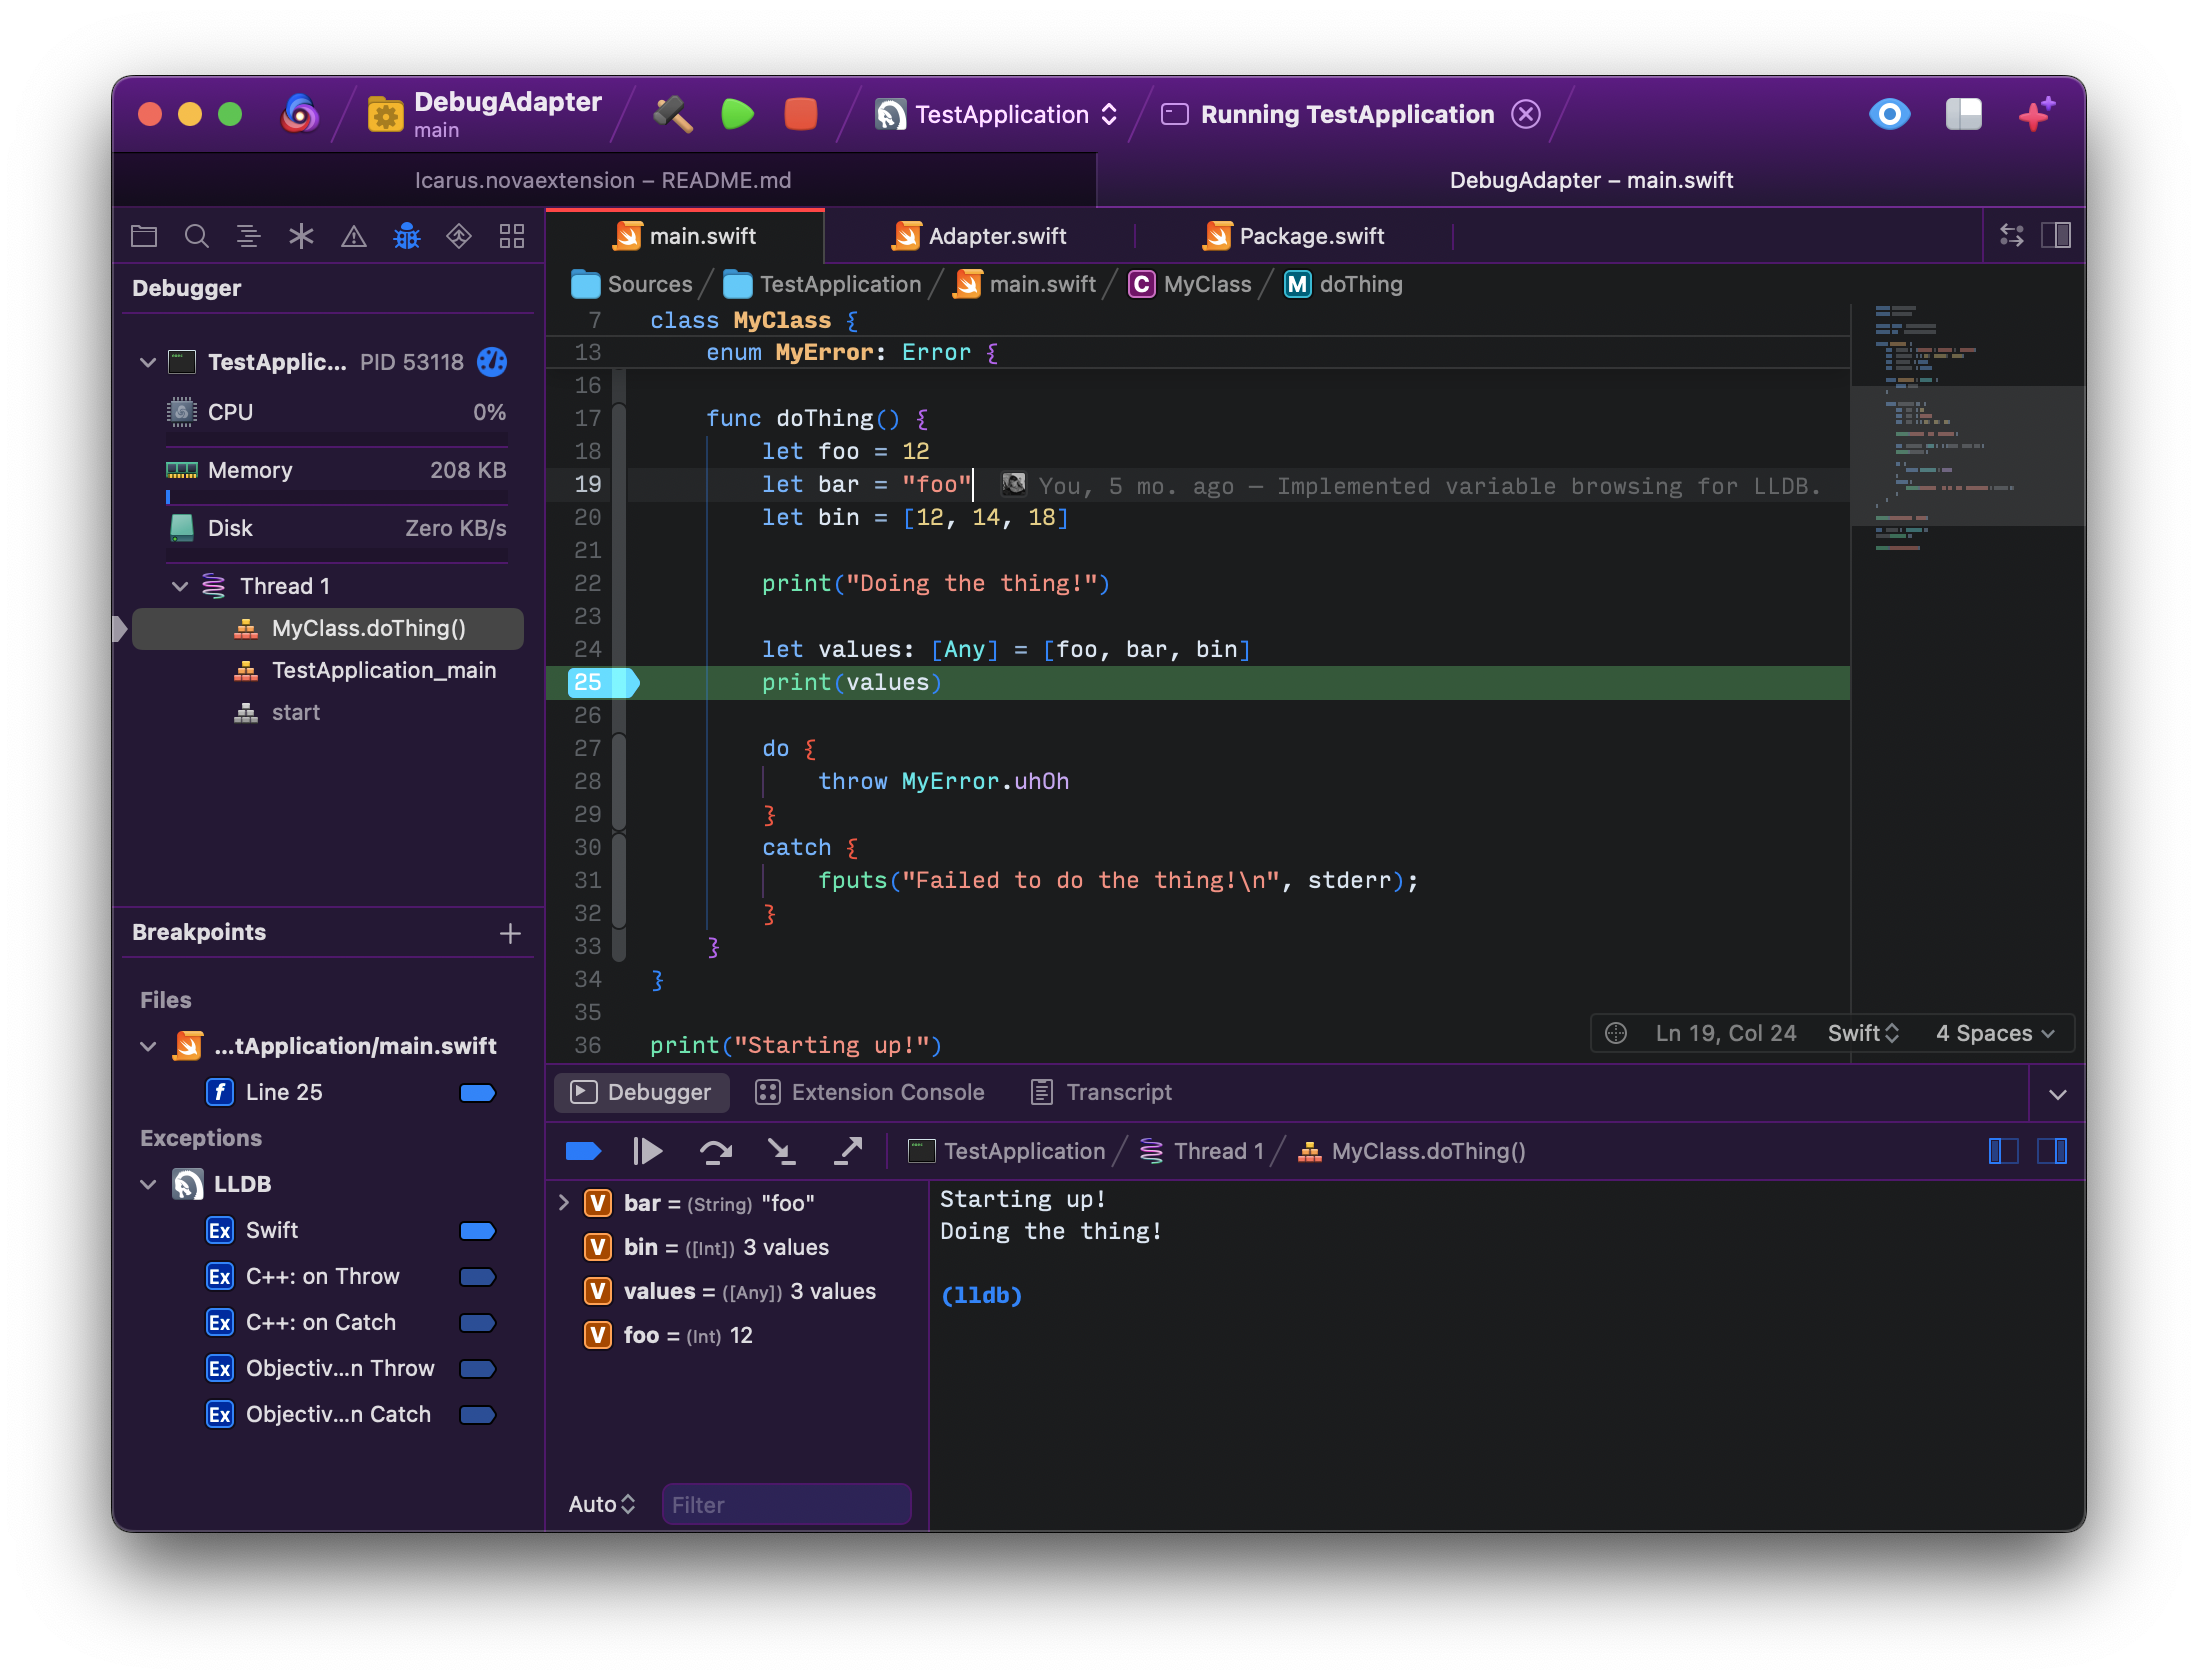Image resolution: width=2198 pixels, height=1680 pixels.
Task: Toggle the Line 25 breakpoint off
Action: click(x=477, y=1093)
